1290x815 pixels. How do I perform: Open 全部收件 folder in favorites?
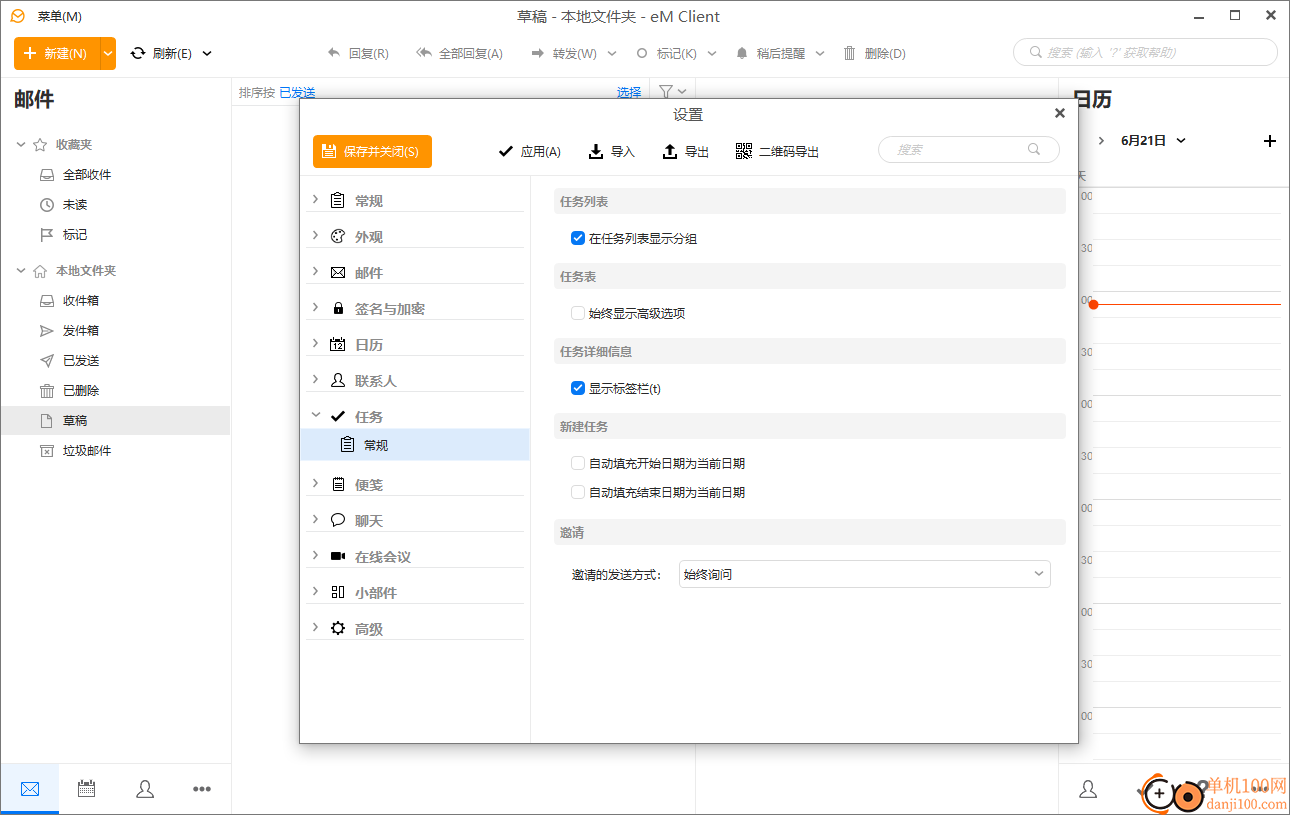pos(87,174)
